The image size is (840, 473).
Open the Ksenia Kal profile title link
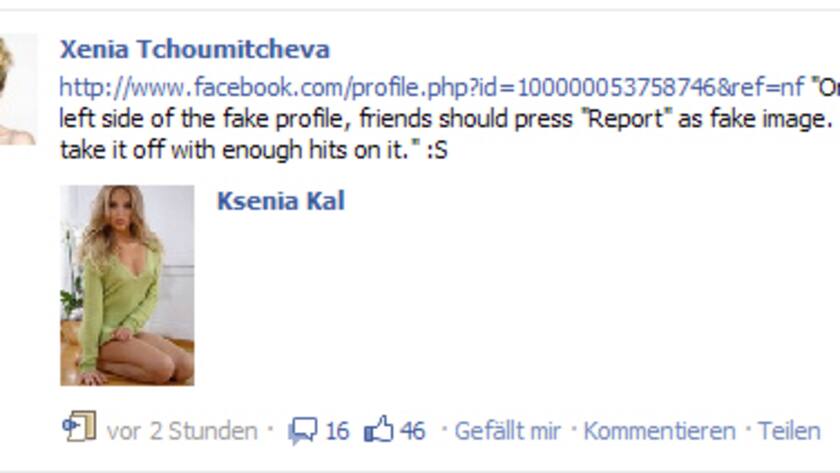click(x=281, y=201)
